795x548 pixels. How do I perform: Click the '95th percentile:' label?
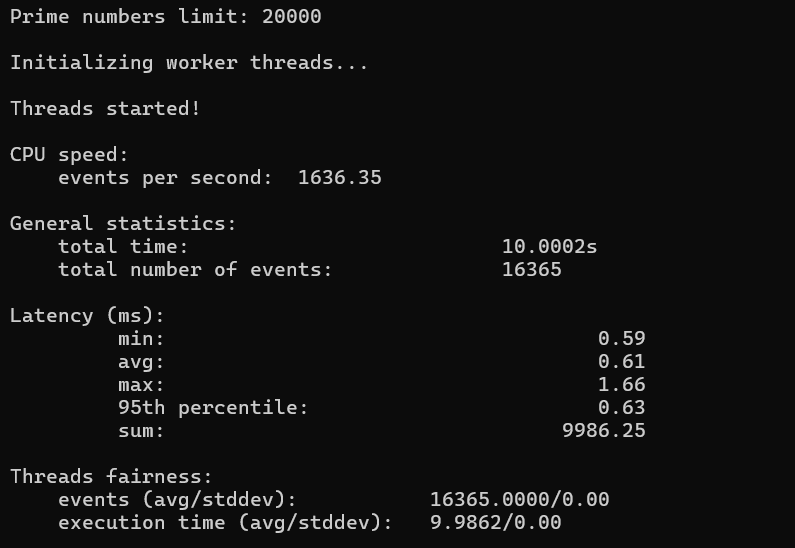pos(213,408)
